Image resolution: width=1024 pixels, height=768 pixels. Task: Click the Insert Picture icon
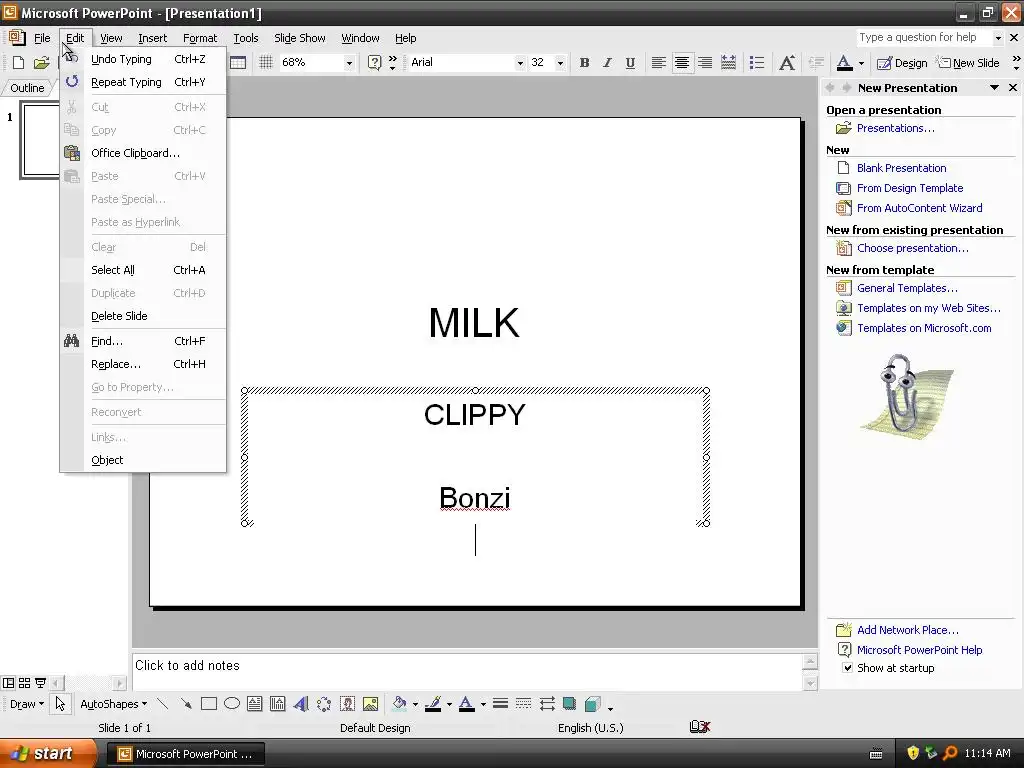370,703
